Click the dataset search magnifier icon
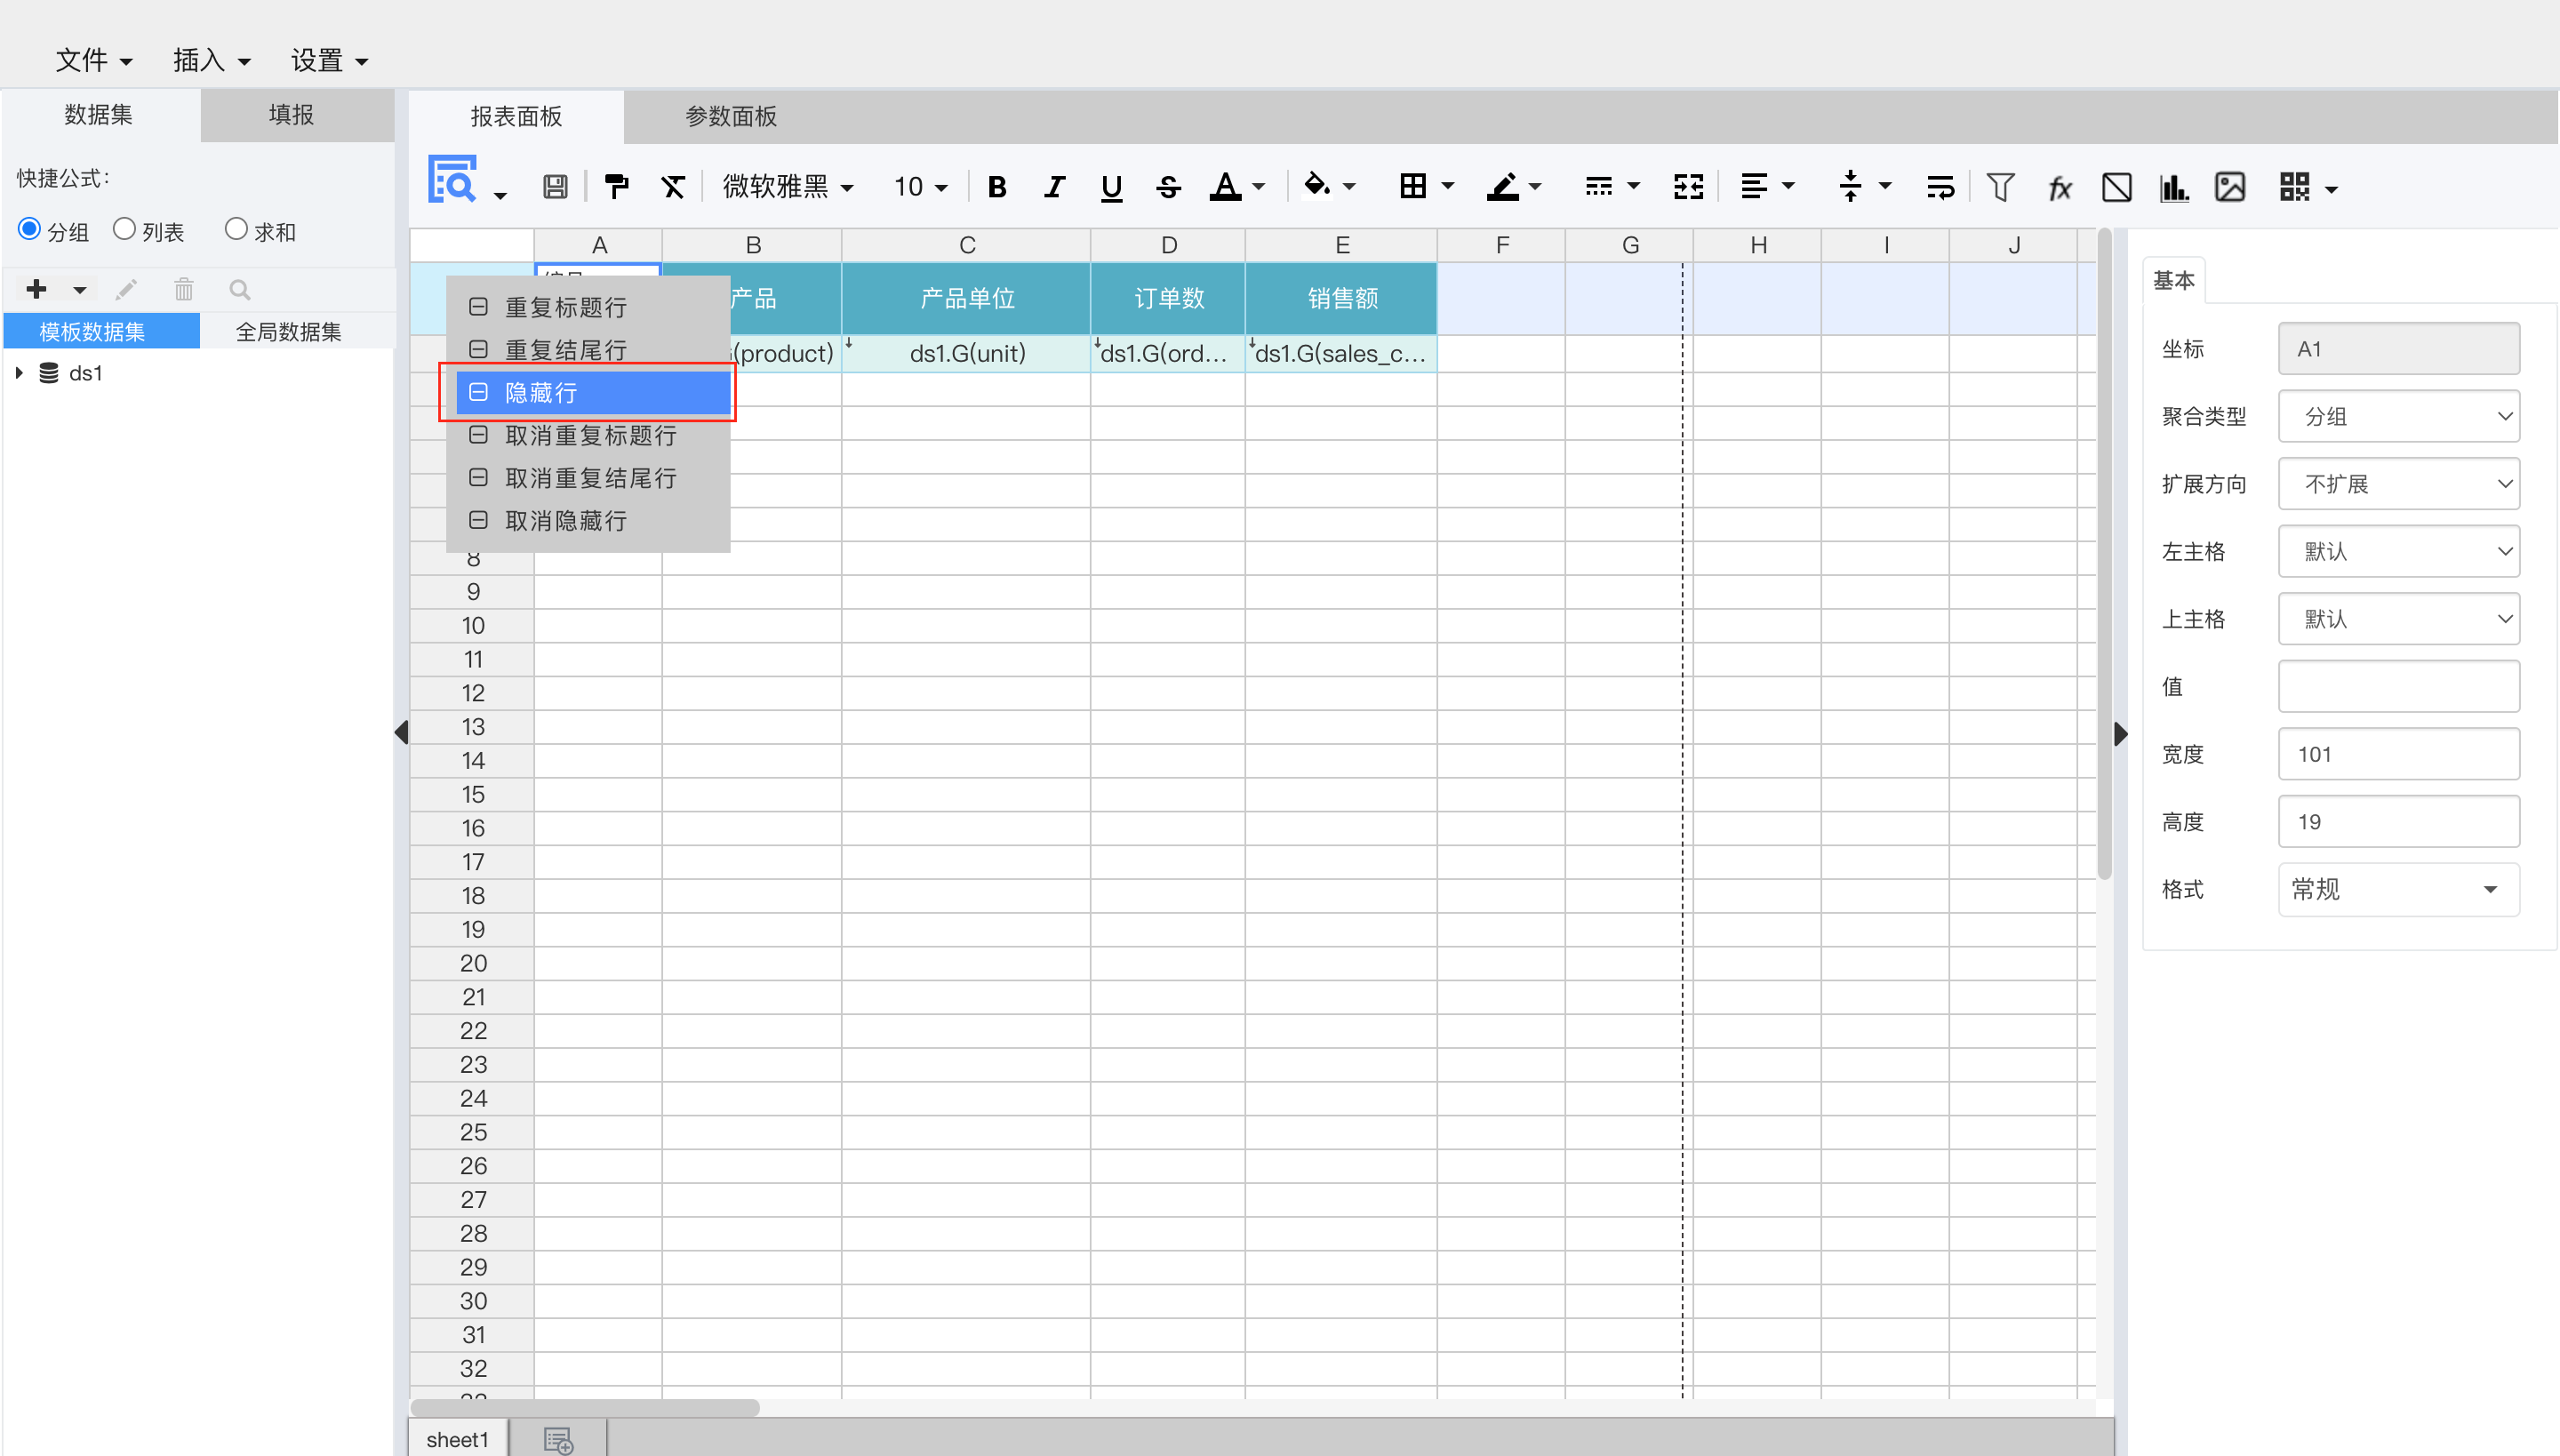This screenshot has width=2560, height=1456. [x=240, y=290]
